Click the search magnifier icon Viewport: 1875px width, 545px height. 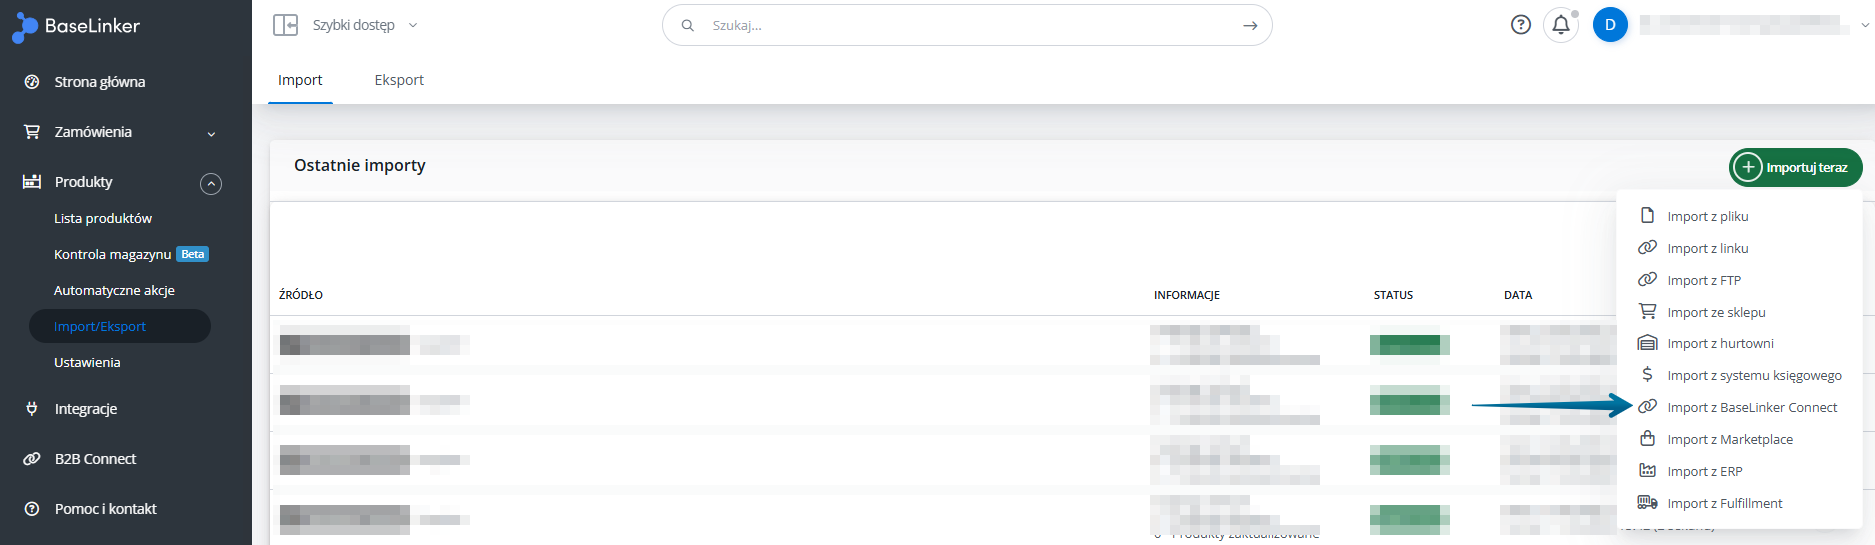(x=688, y=25)
